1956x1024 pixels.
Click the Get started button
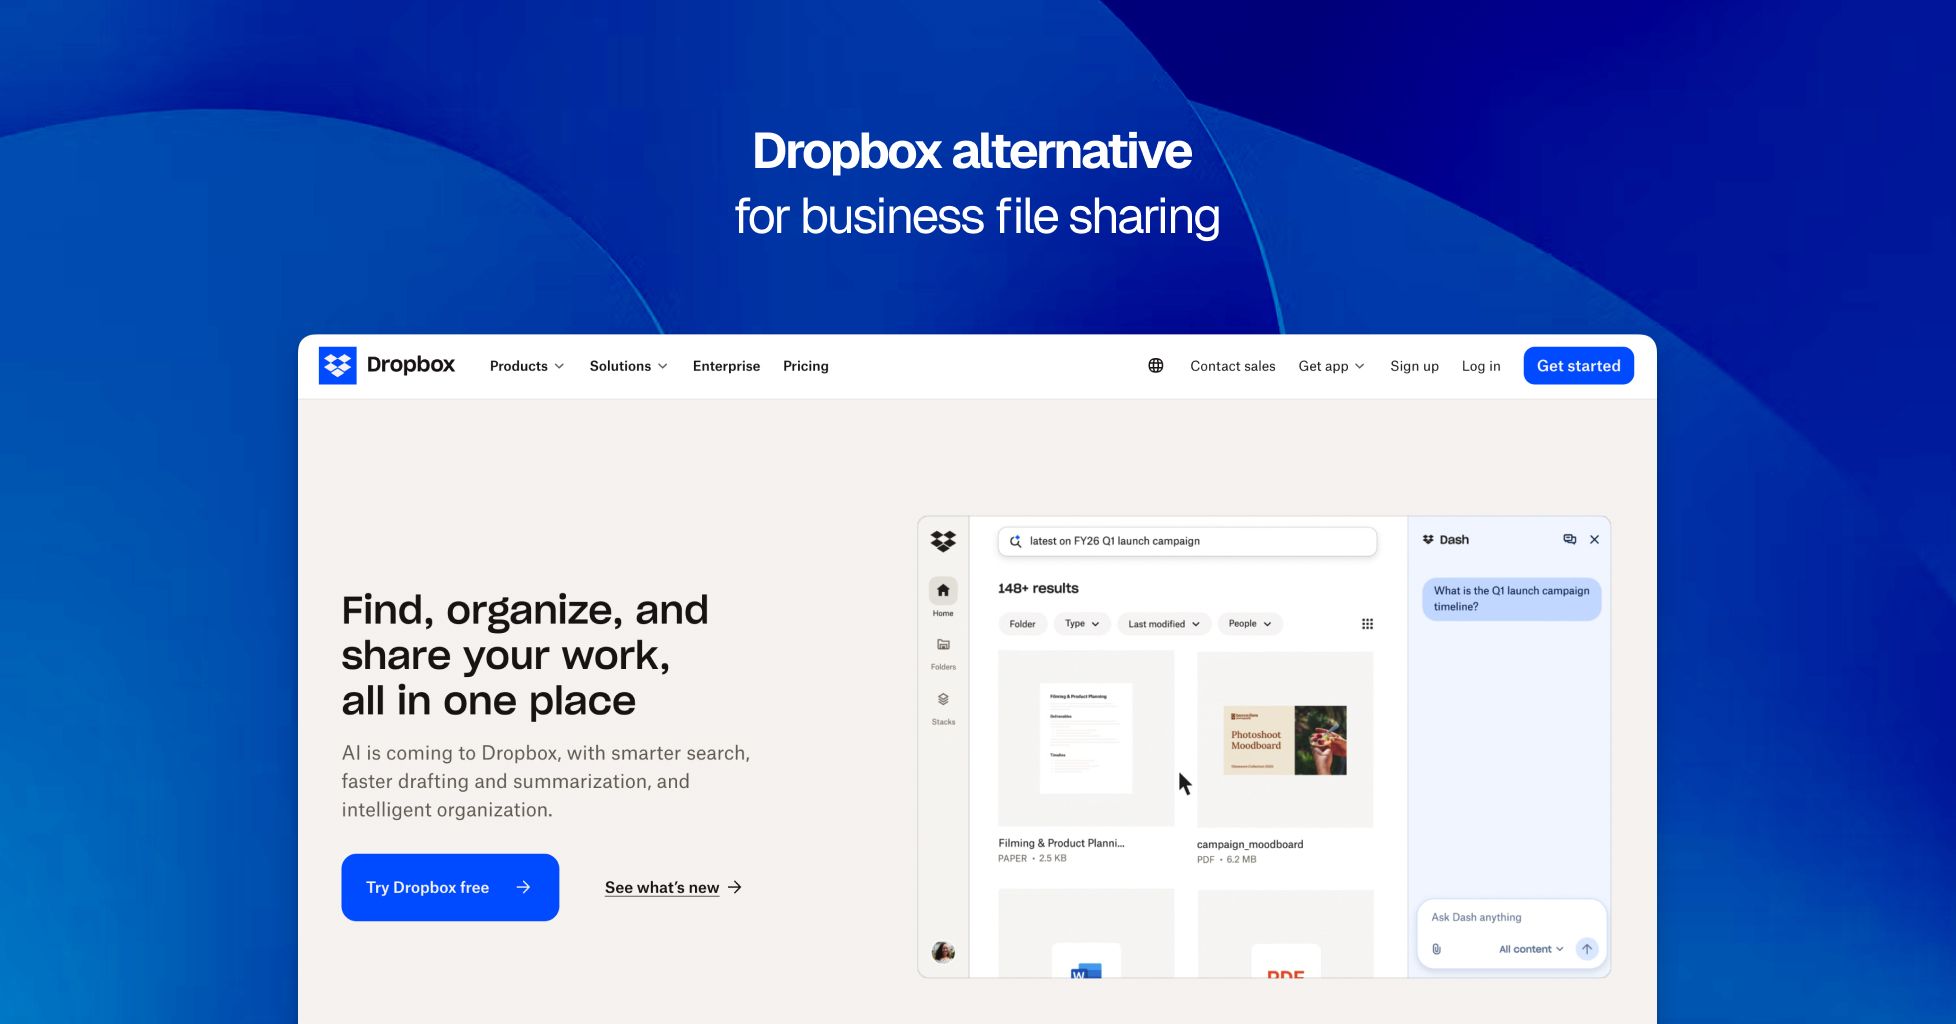(x=1578, y=366)
